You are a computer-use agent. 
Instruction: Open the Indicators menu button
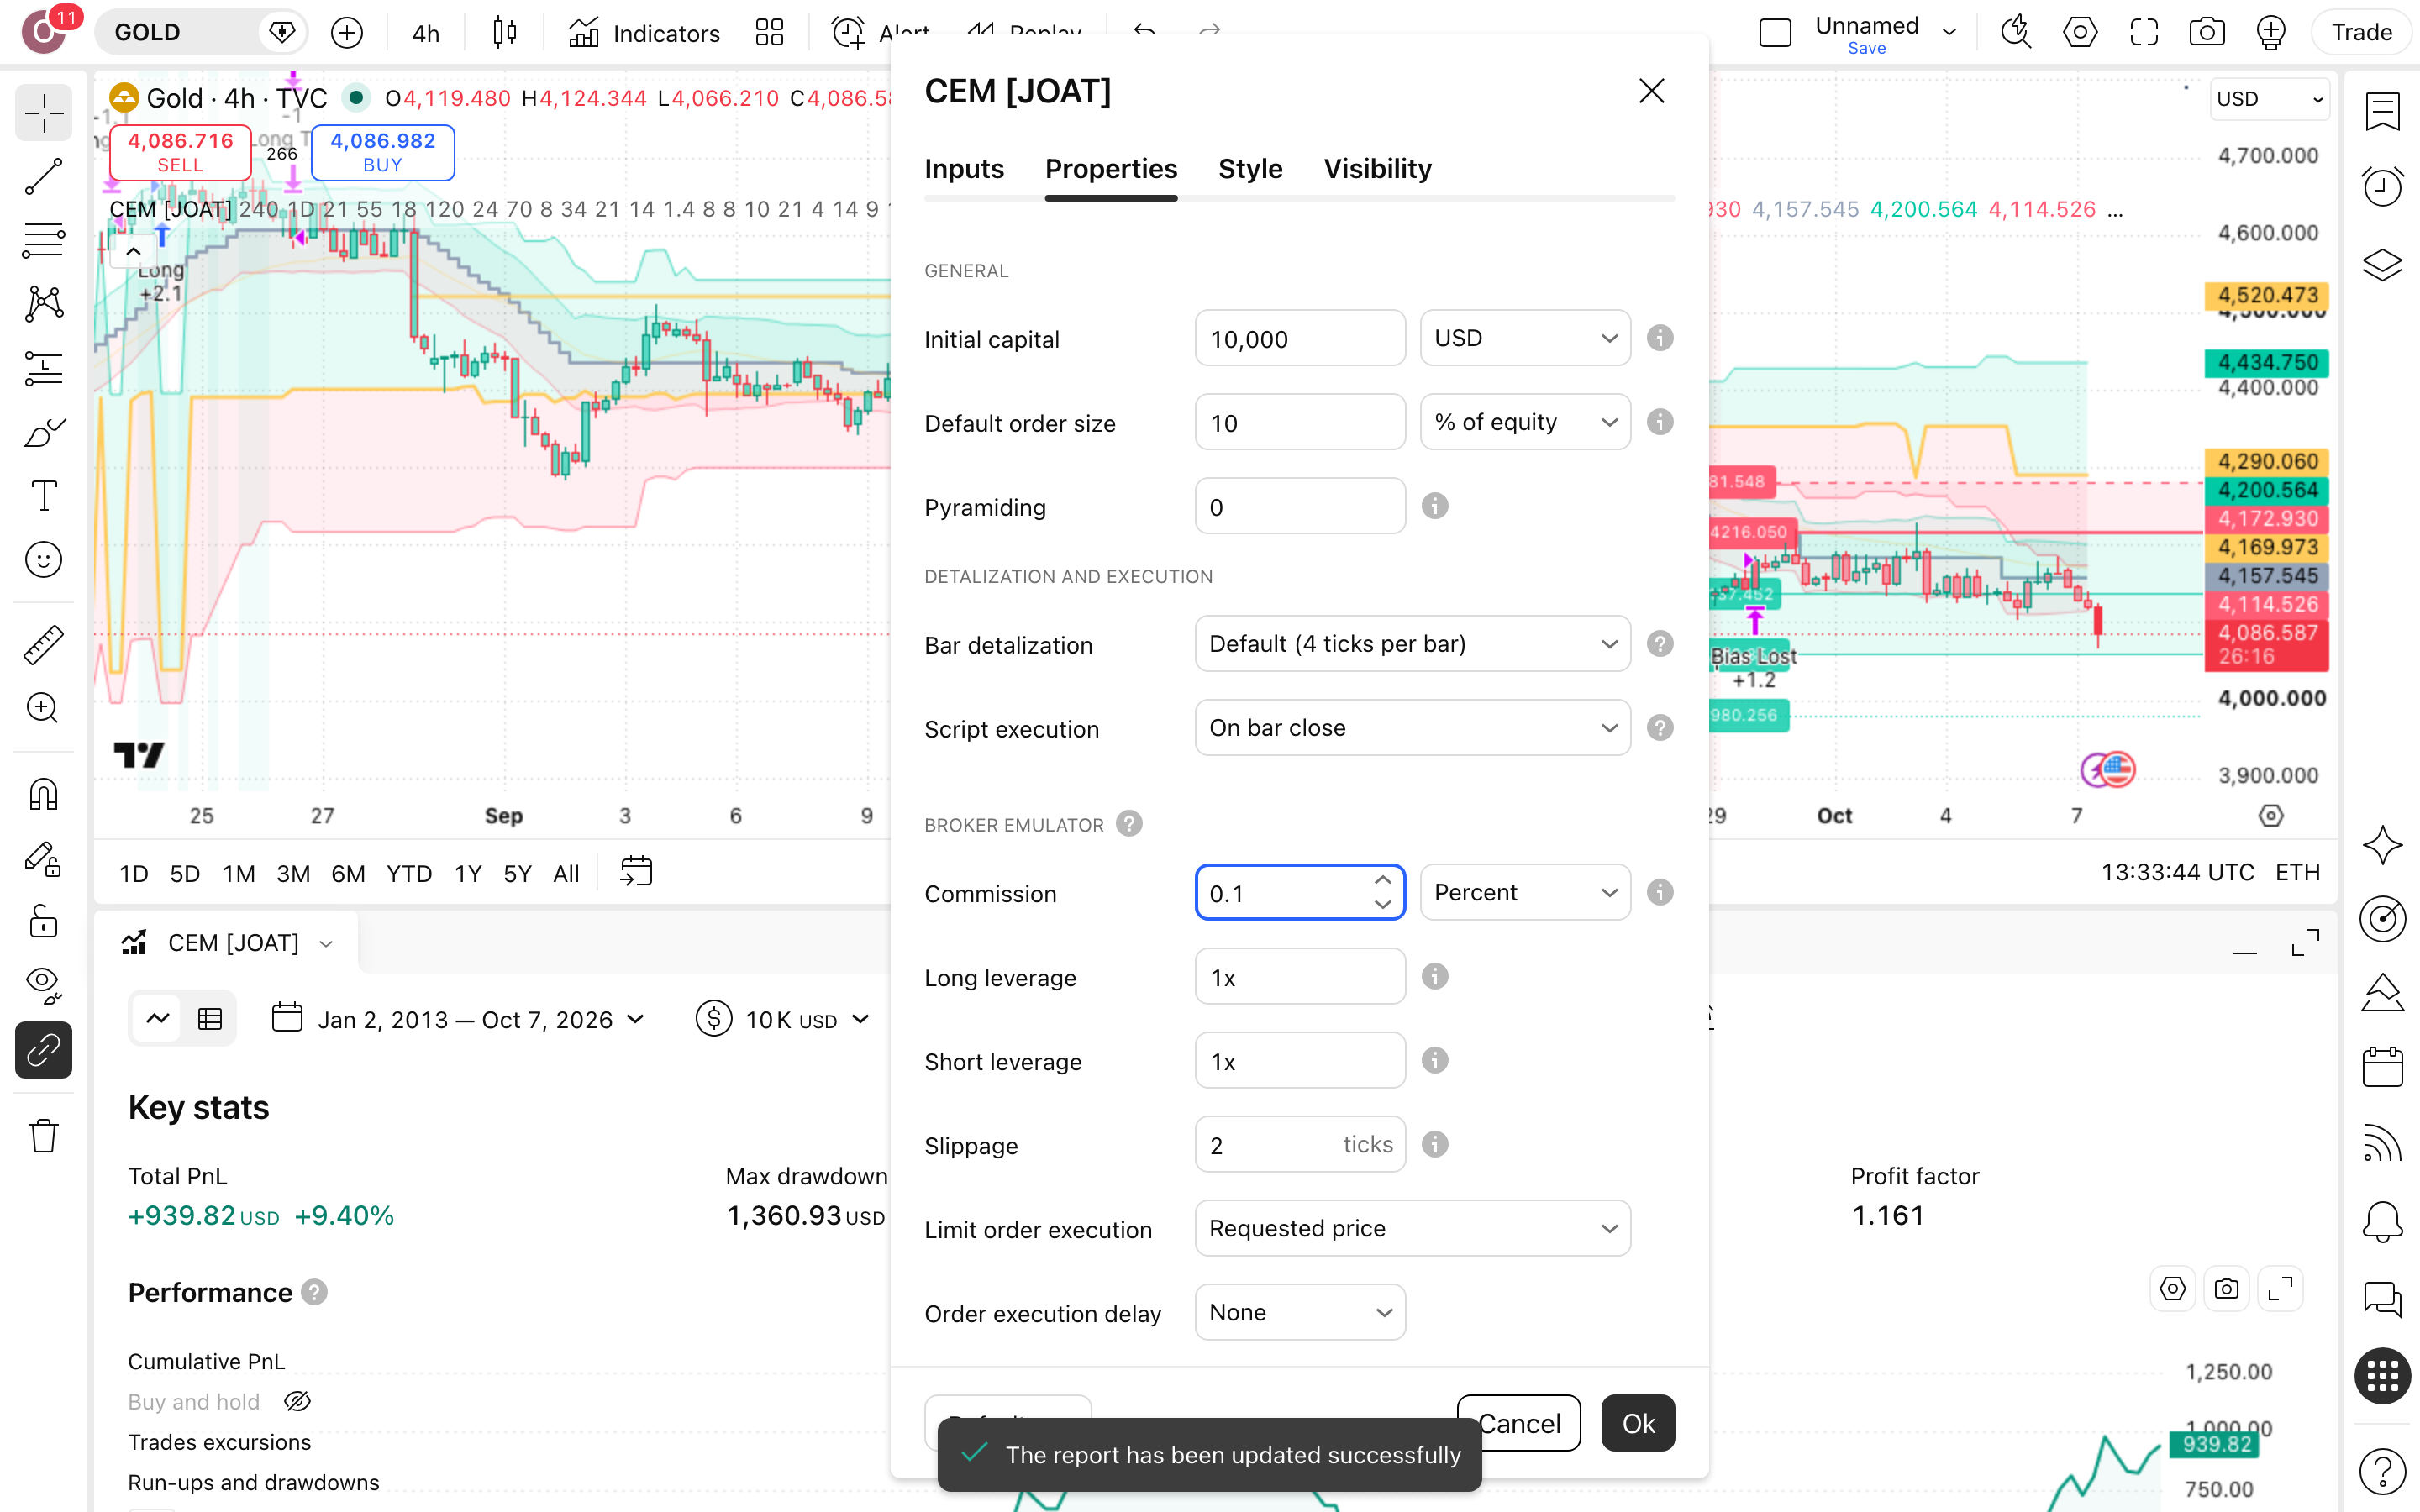pyautogui.click(x=644, y=33)
